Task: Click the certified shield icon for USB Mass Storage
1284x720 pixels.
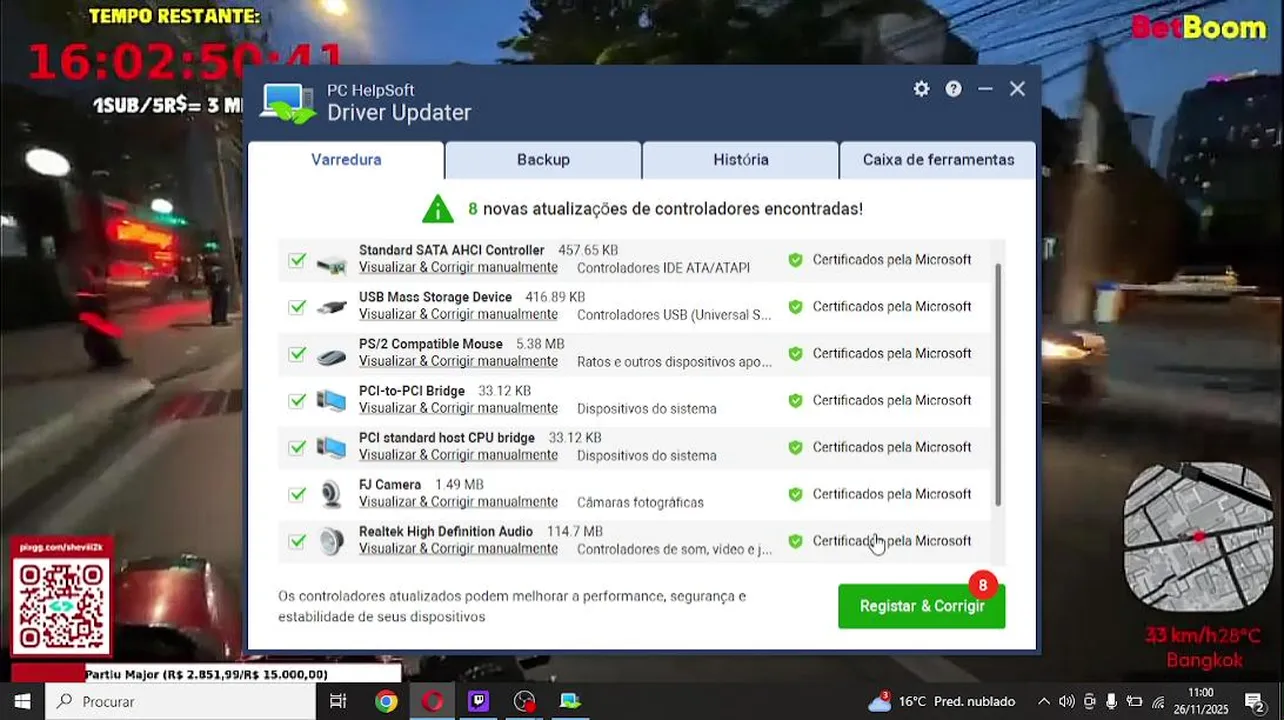Action: click(x=795, y=307)
